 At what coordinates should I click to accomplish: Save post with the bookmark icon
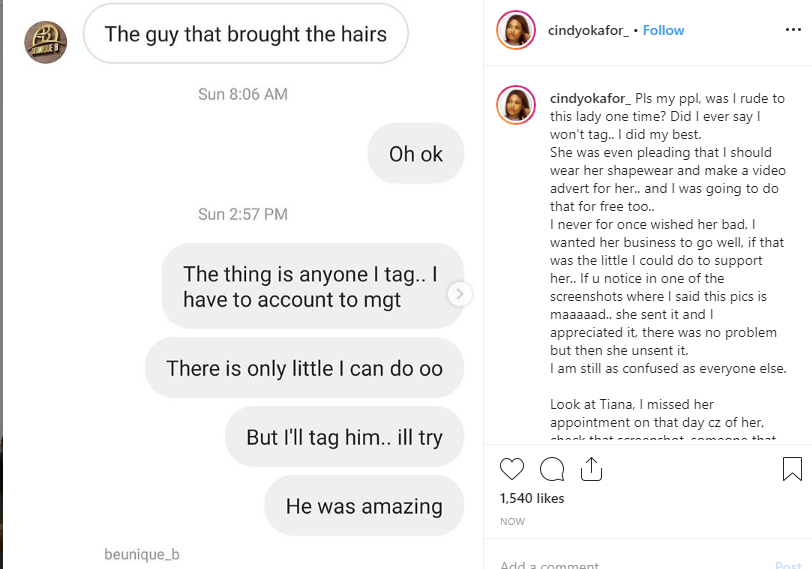tap(791, 468)
